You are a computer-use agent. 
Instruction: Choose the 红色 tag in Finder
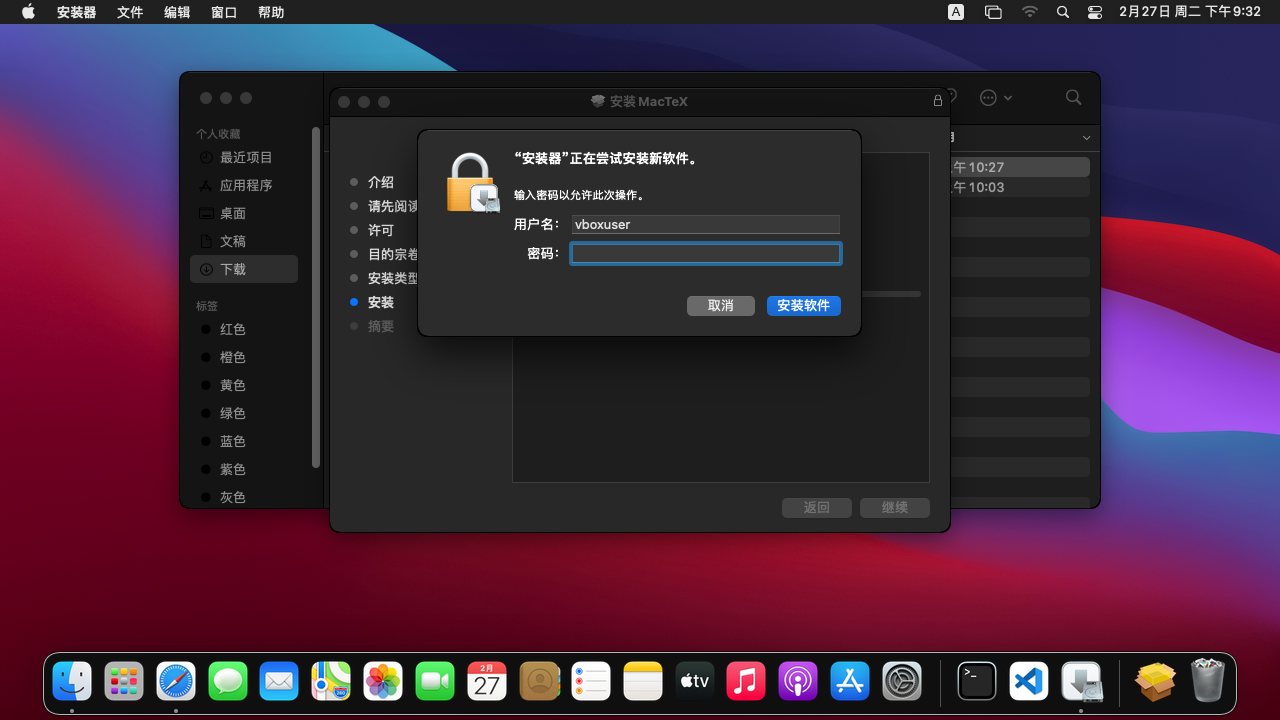[x=244, y=329]
